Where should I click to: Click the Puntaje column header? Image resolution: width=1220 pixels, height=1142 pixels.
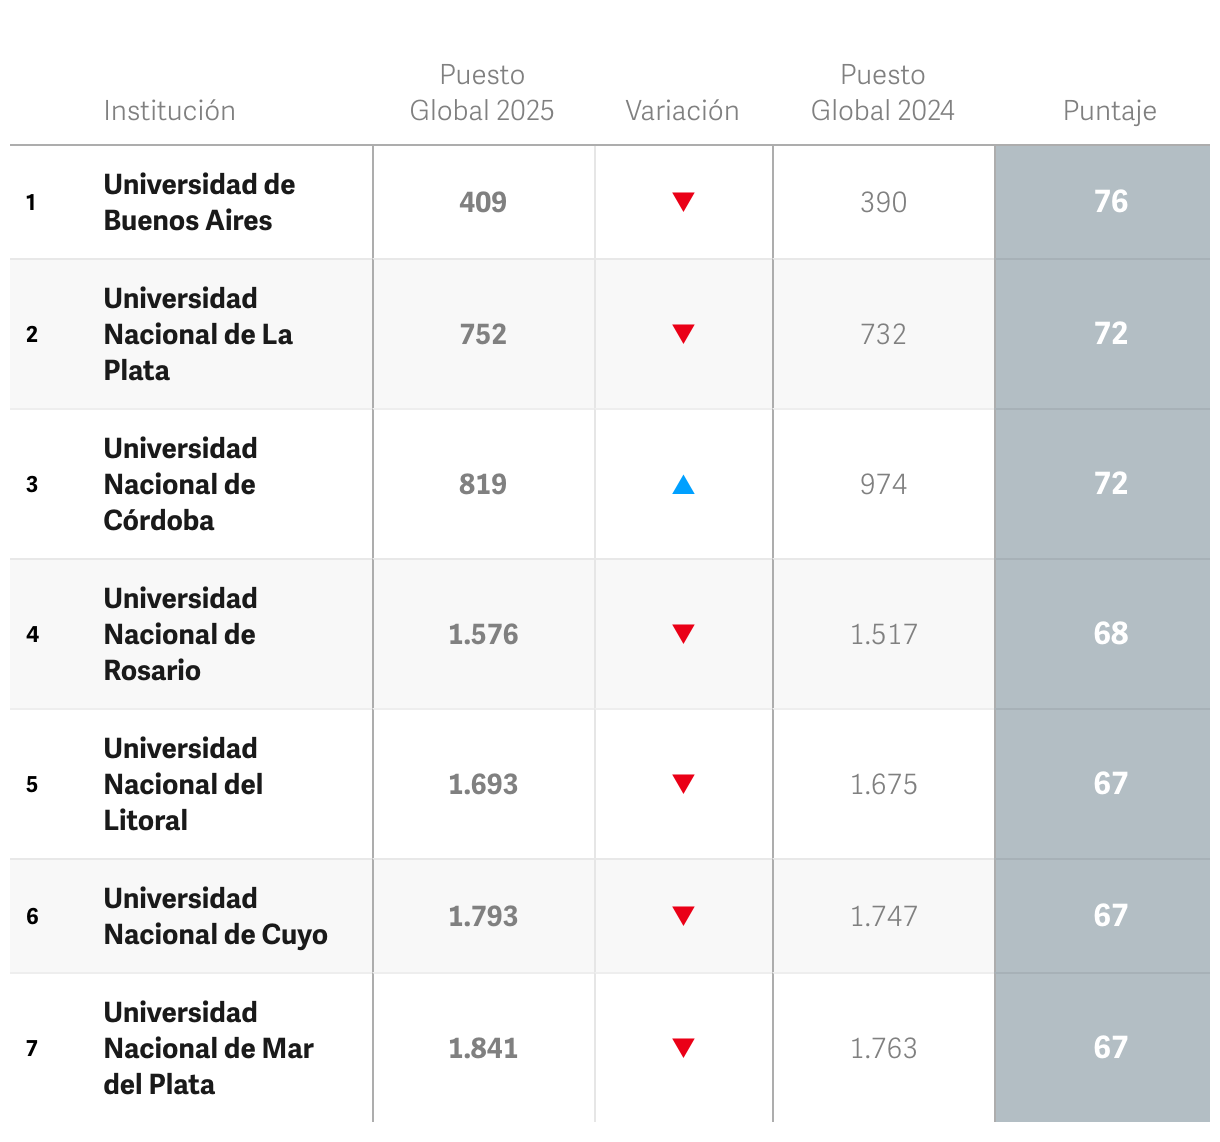(x=1109, y=111)
